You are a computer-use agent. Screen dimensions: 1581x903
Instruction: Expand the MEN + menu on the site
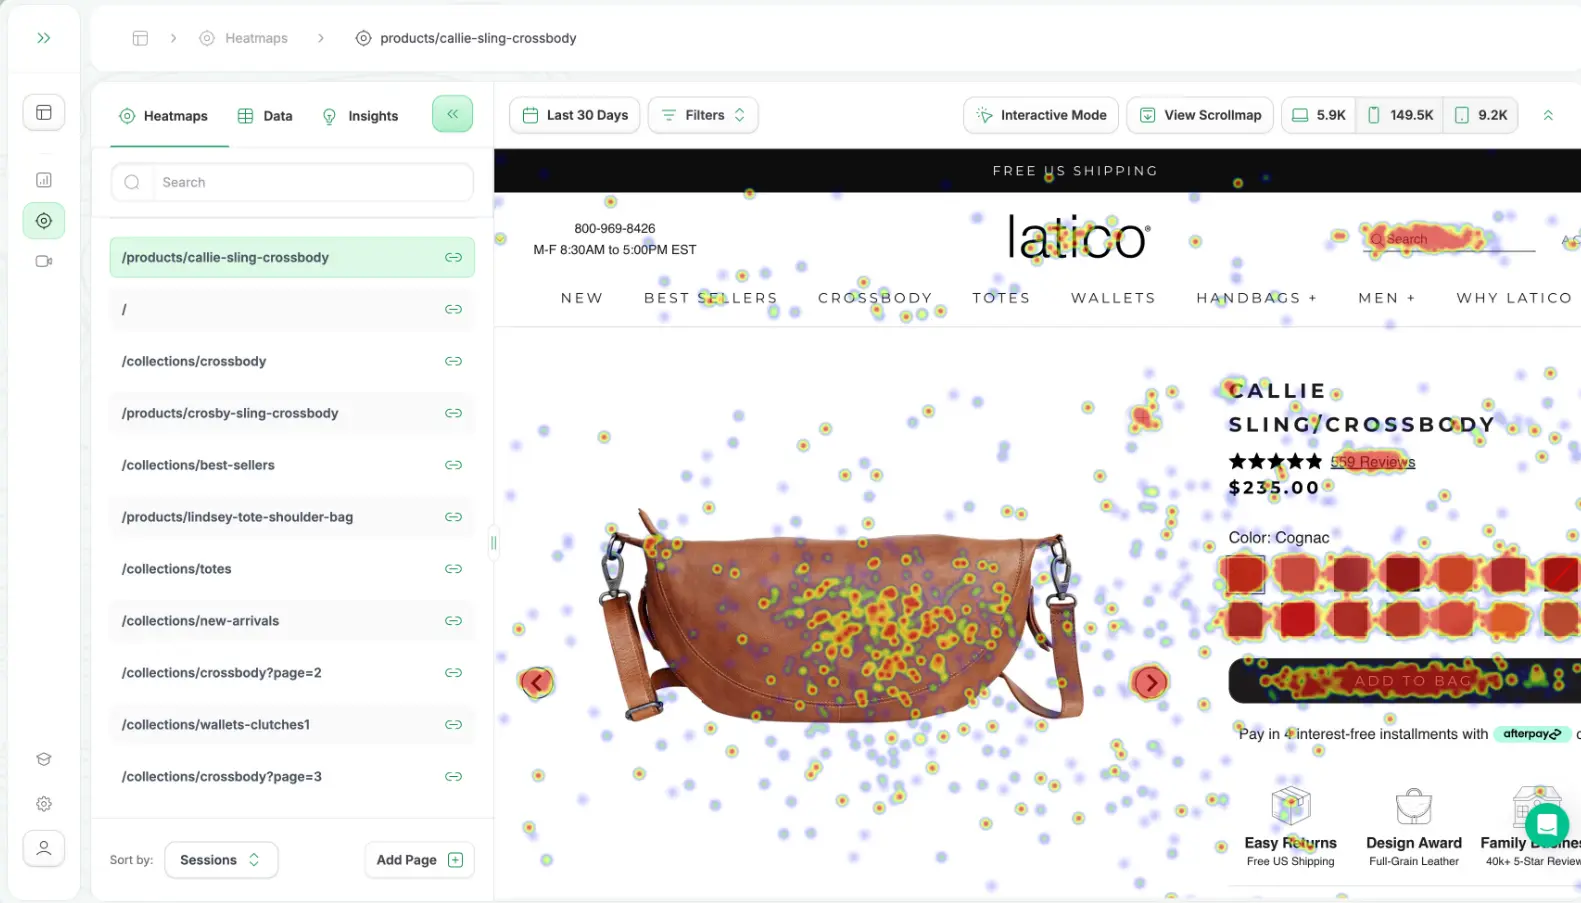pos(1387,298)
